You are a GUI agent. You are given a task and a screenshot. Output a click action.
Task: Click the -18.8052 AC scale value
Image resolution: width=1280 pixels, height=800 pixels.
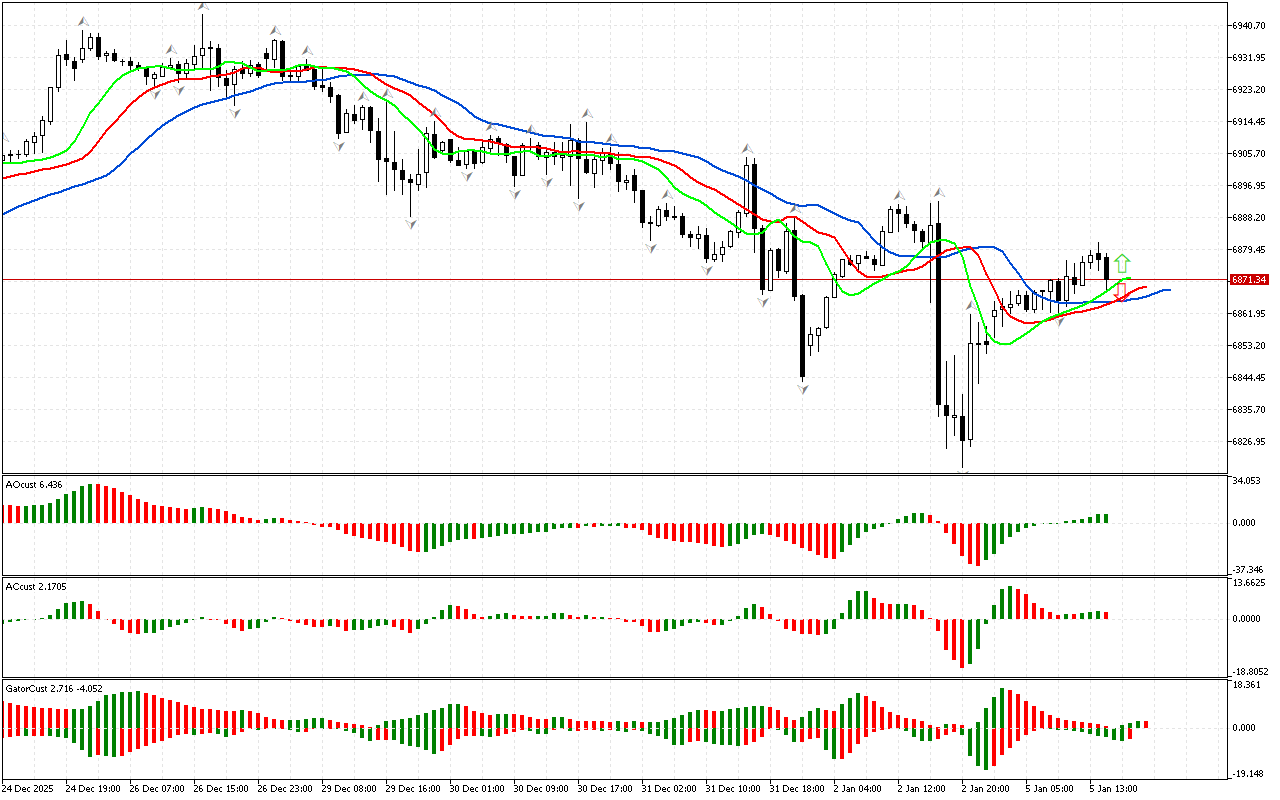coord(1248,672)
